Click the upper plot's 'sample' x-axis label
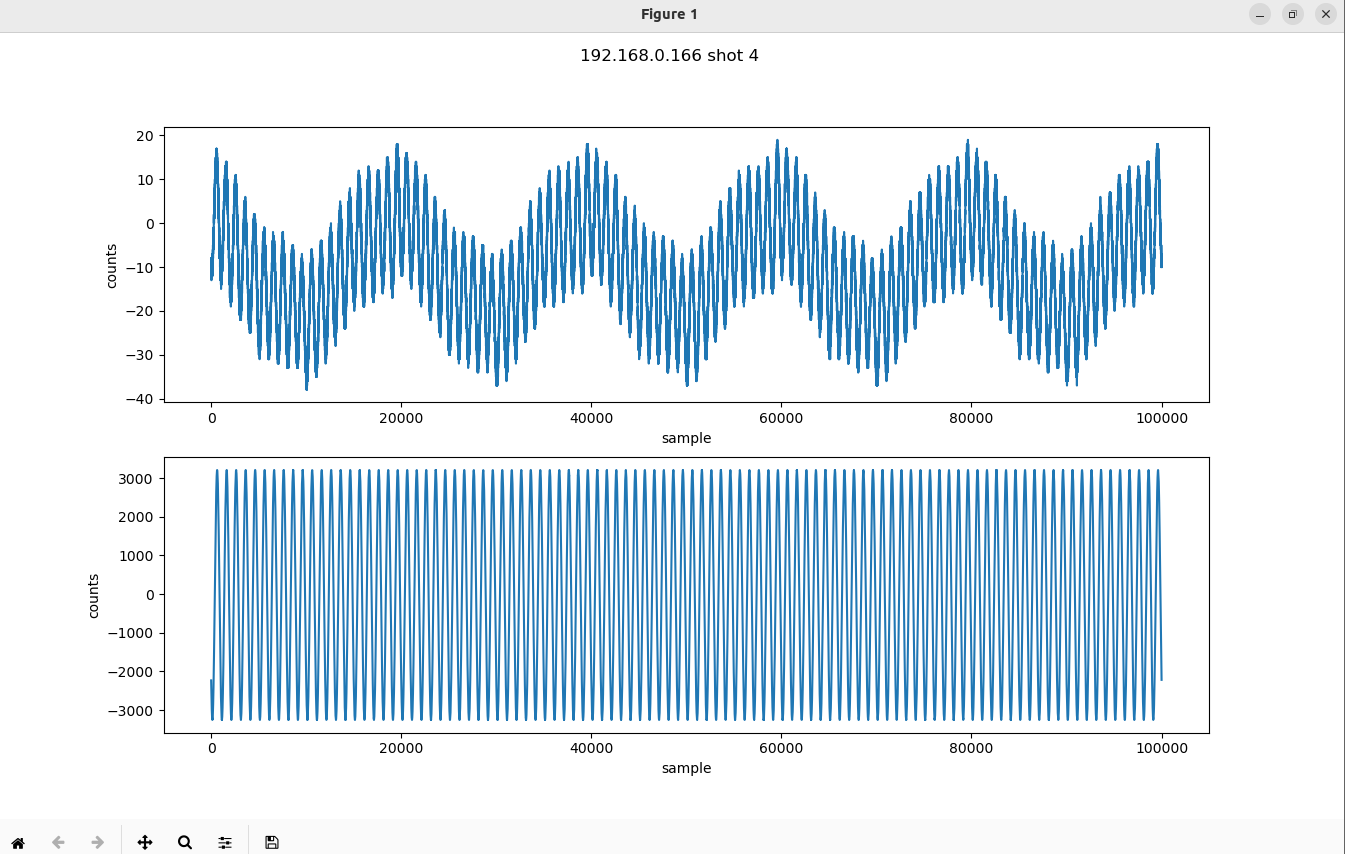Viewport: 1345px width, 854px height. coord(686,438)
